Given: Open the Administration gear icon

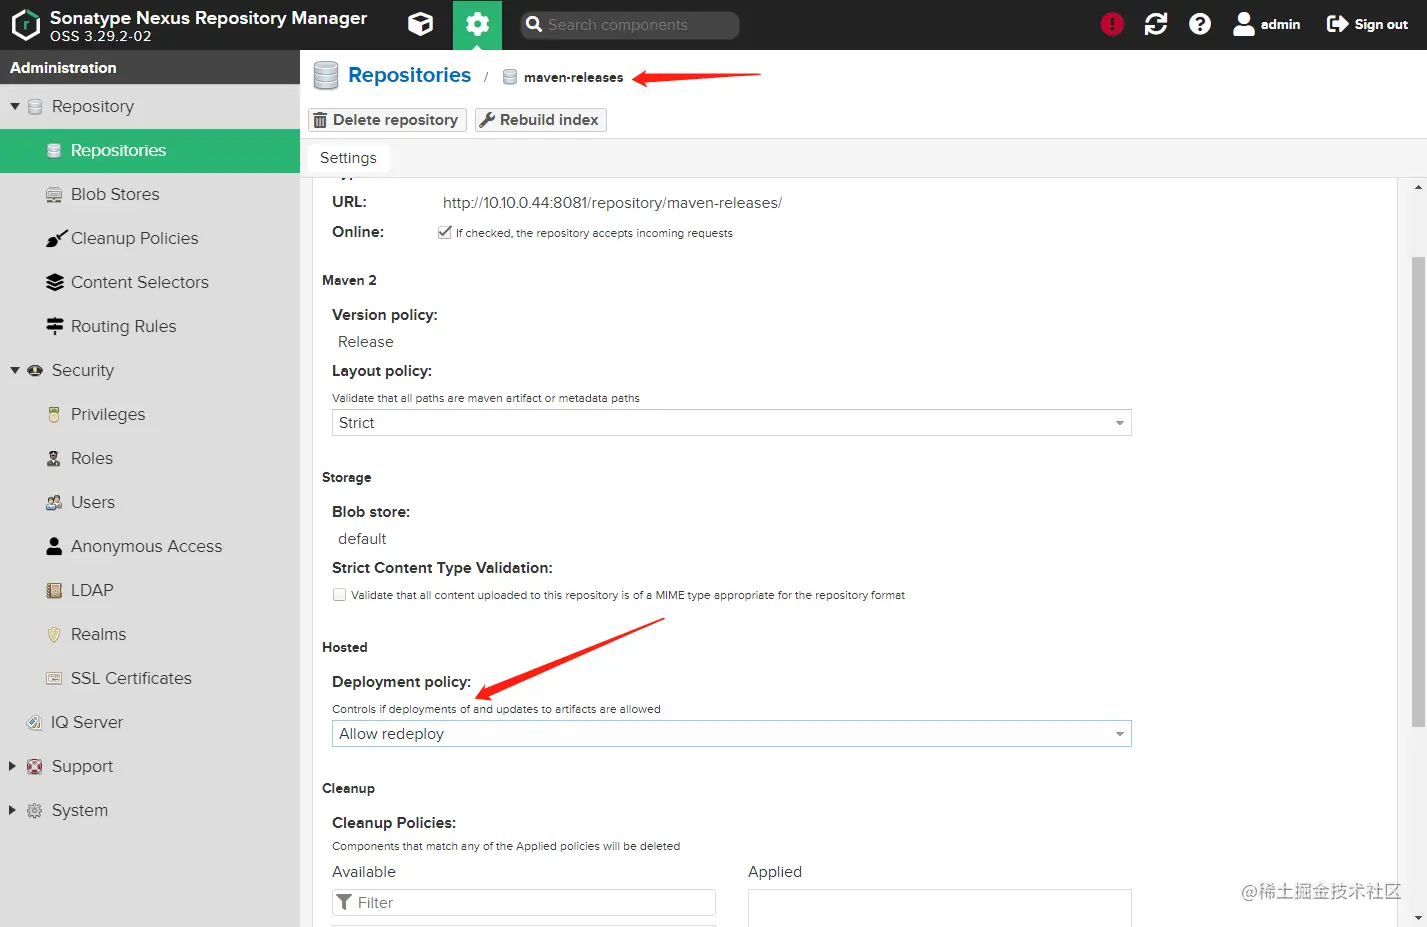Looking at the screenshot, I should [477, 25].
